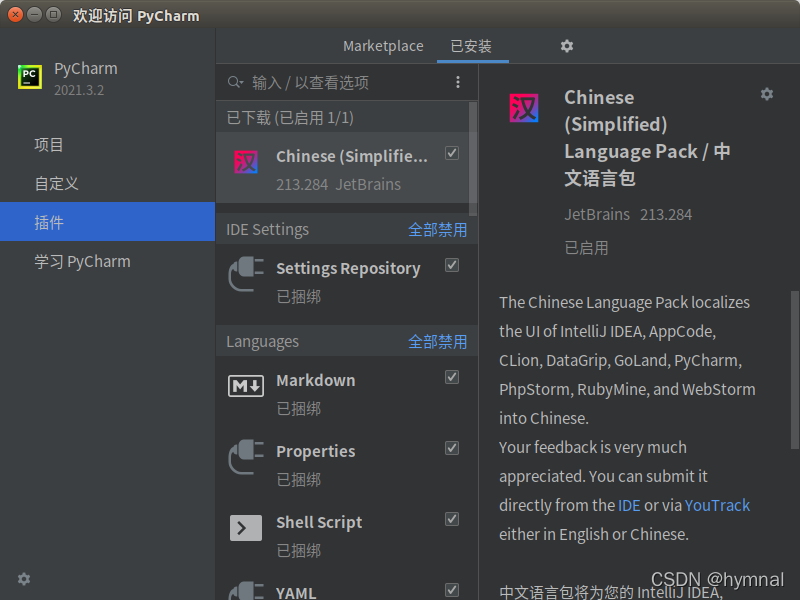Maximize the PyCharm welcome window
The width and height of the screenshot is (800, 600).
pos(53,15)
